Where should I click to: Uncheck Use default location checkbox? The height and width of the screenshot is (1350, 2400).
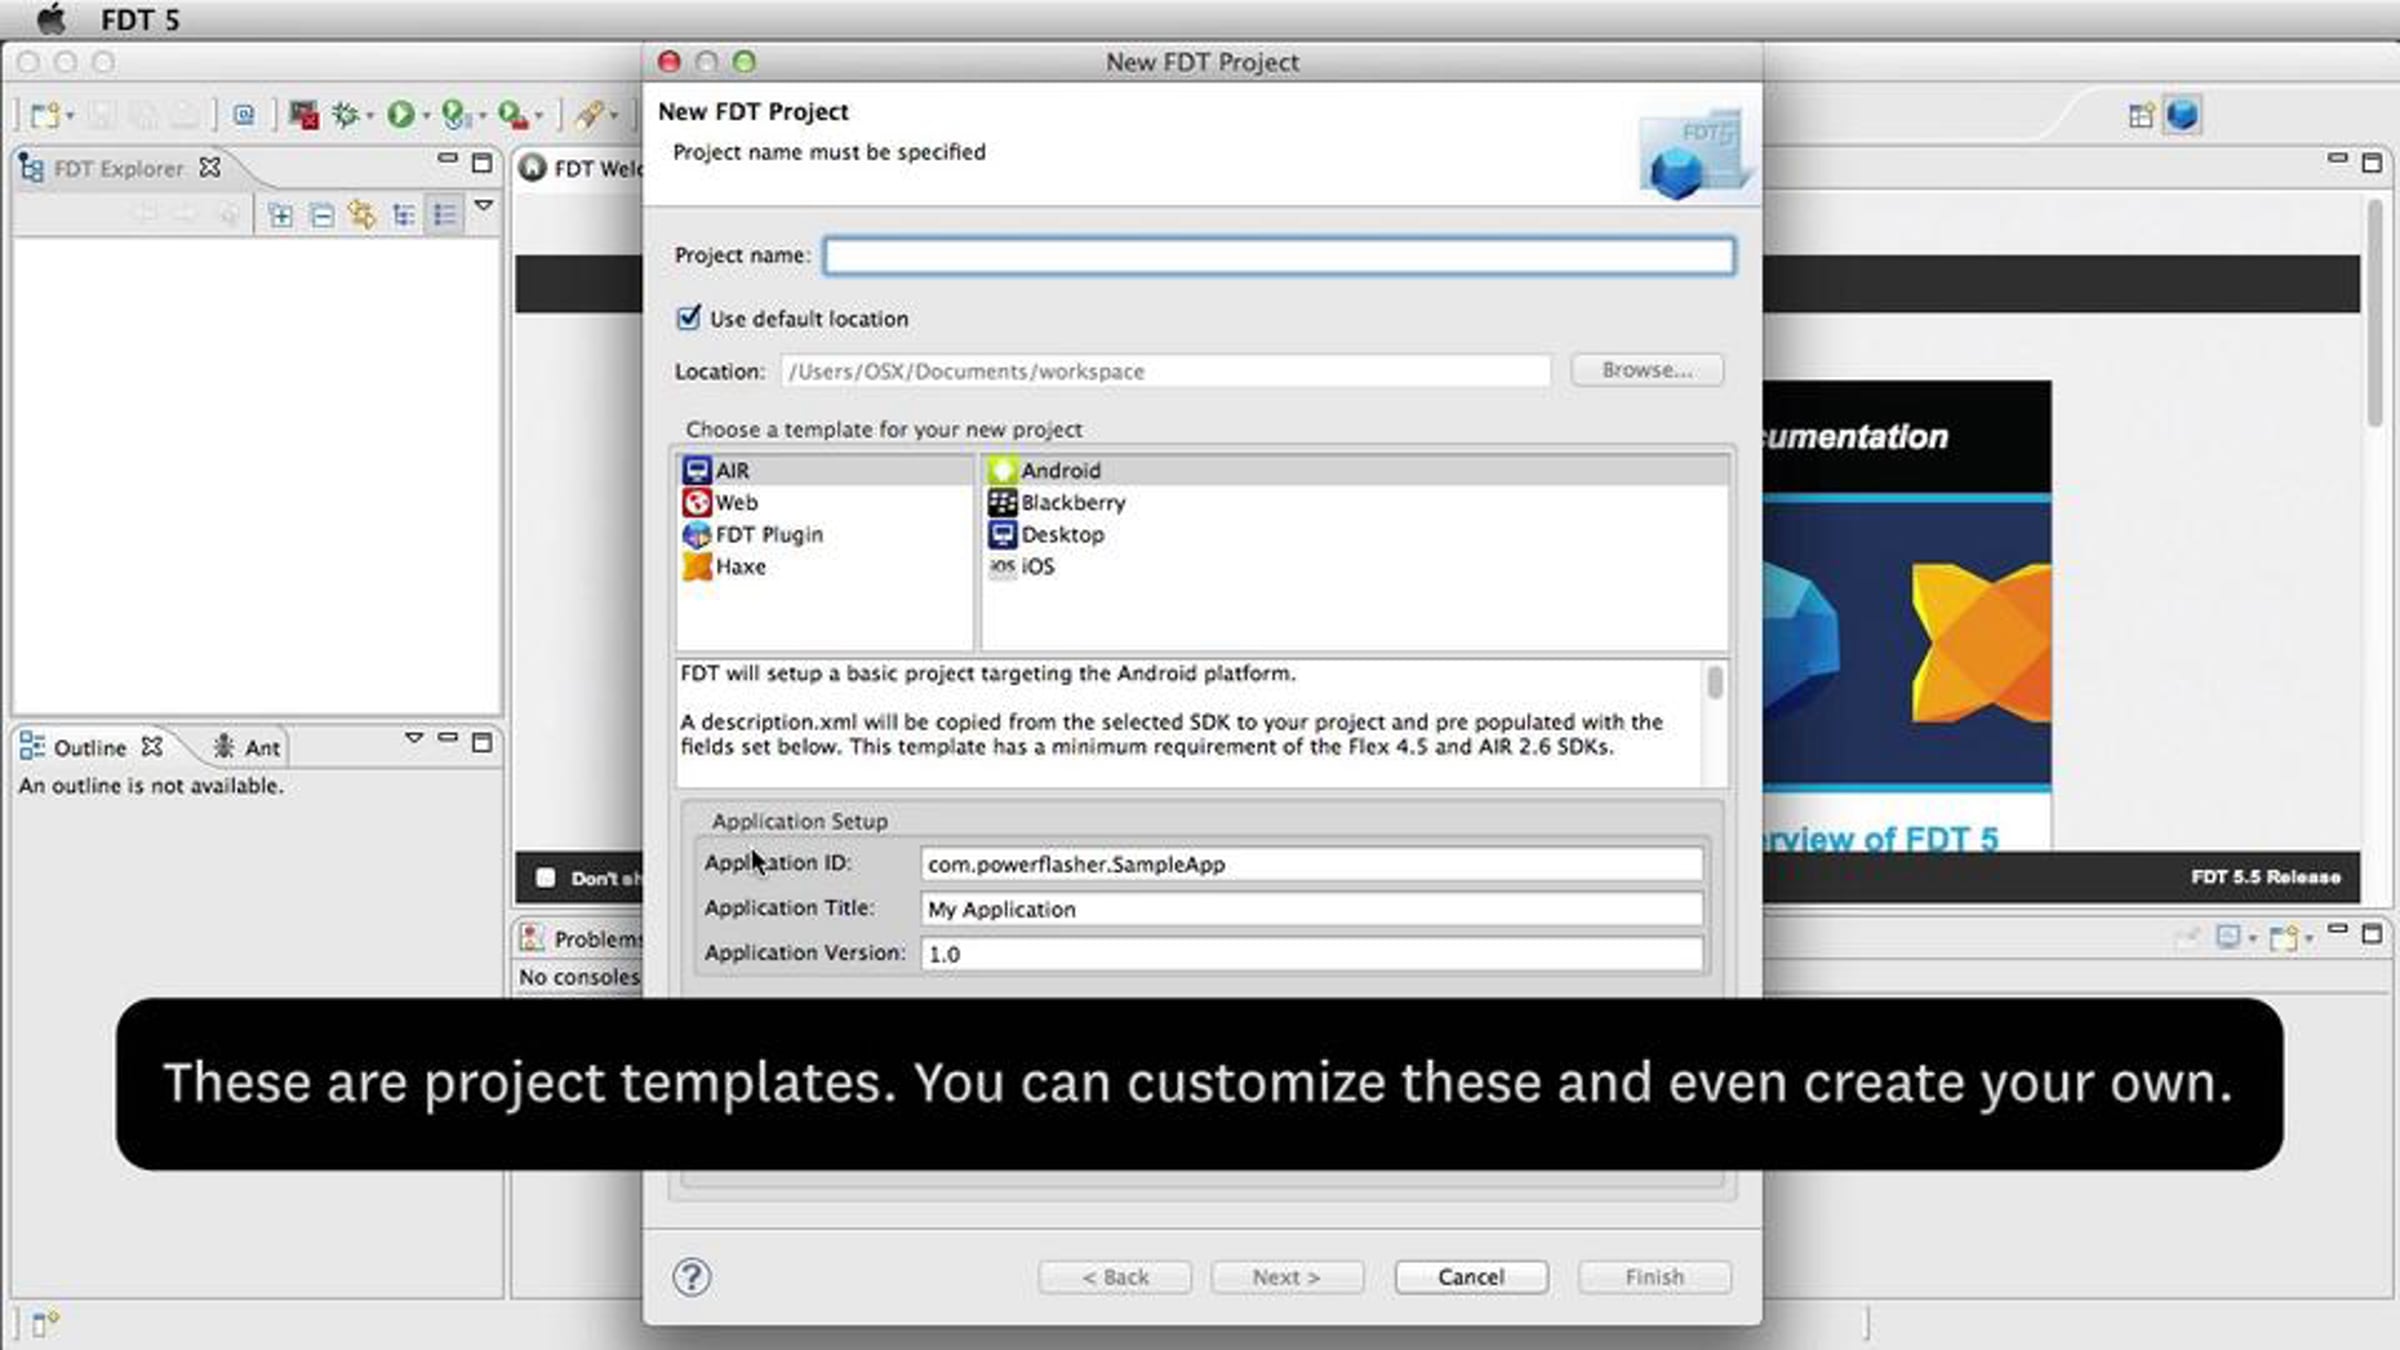click(689, 318)
